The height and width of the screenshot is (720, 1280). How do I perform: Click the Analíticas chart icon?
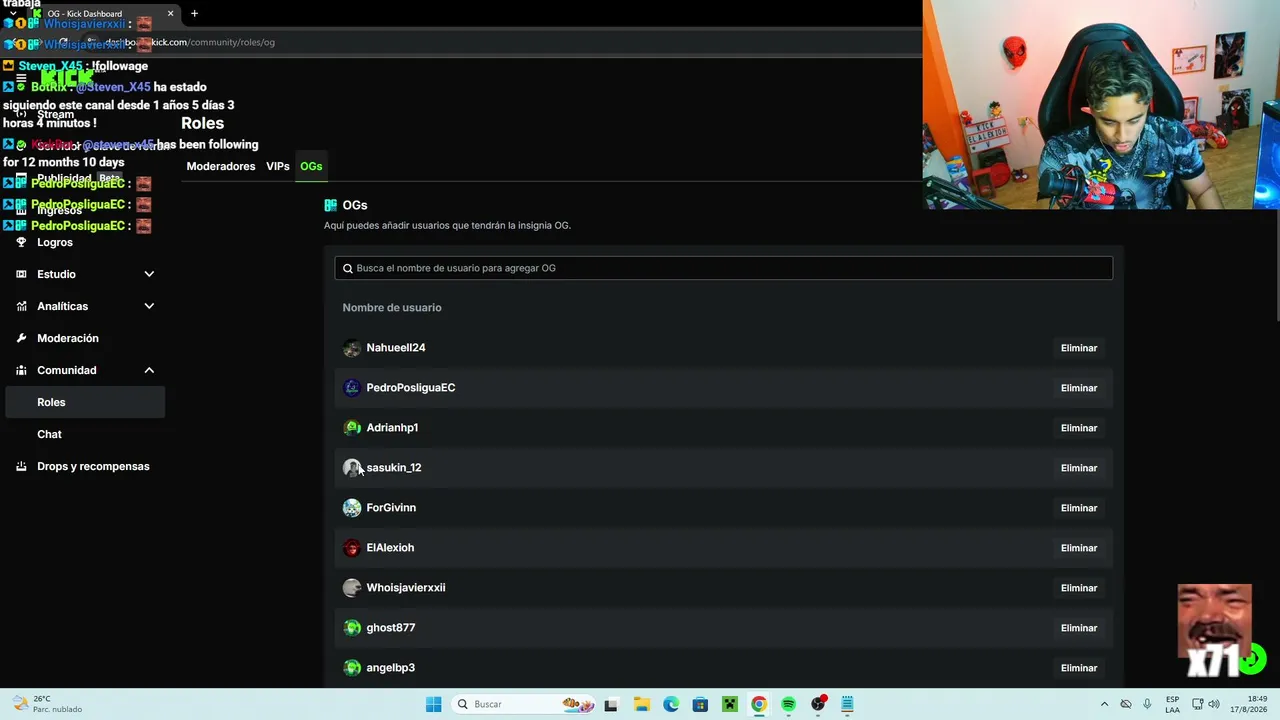click(21, 306)
